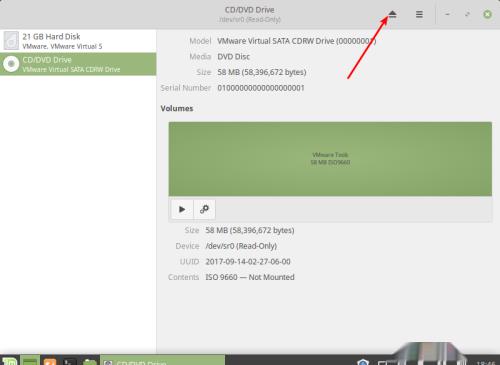Open the Linux Mint start menu
This screenshot has width=500, height=365.
click(10, 361)
